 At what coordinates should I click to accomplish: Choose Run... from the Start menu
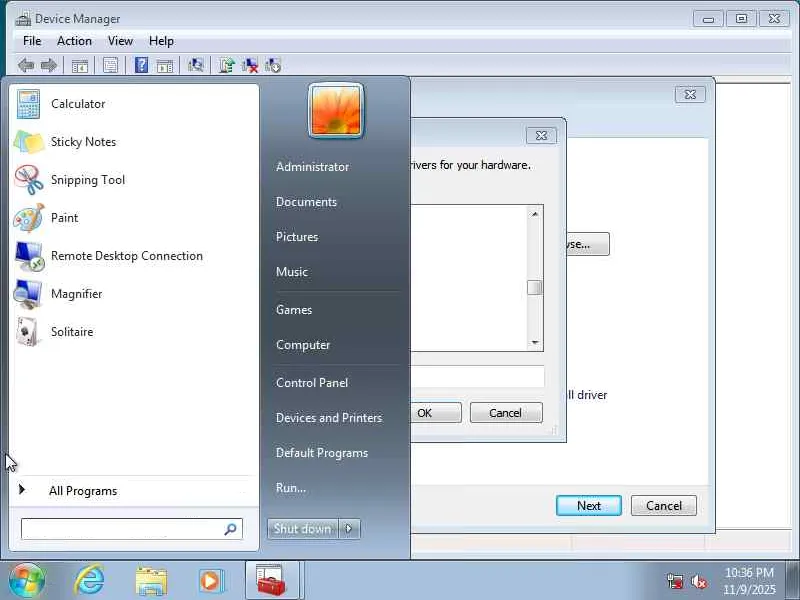coord(291,488)
